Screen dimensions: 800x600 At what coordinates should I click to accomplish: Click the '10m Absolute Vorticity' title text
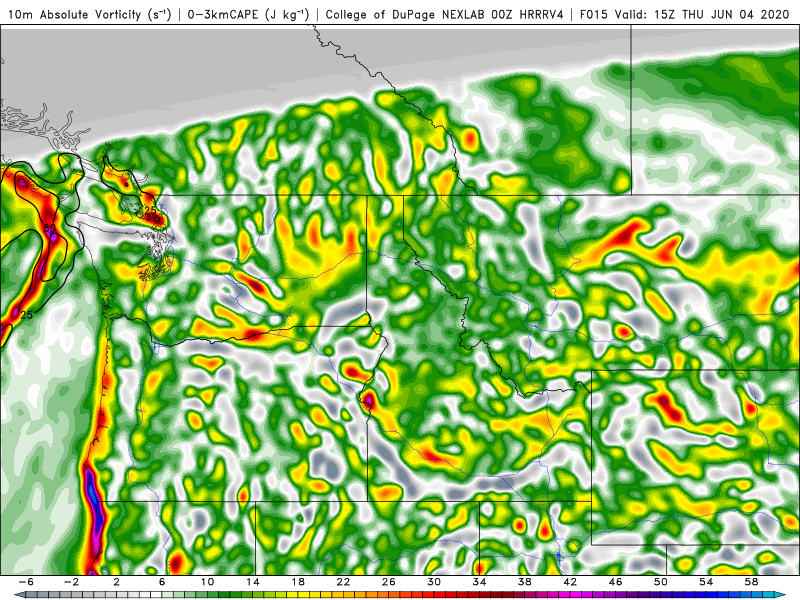pos(73,14)
